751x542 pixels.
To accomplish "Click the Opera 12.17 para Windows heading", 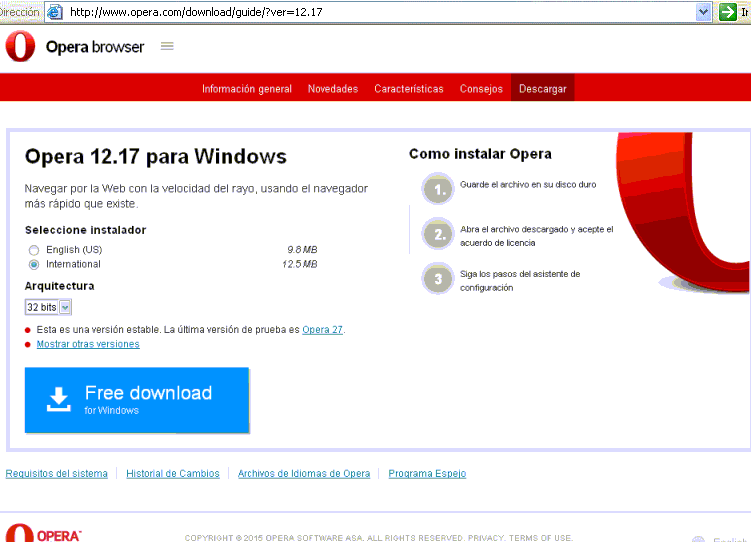I will [x=156, y=157].
